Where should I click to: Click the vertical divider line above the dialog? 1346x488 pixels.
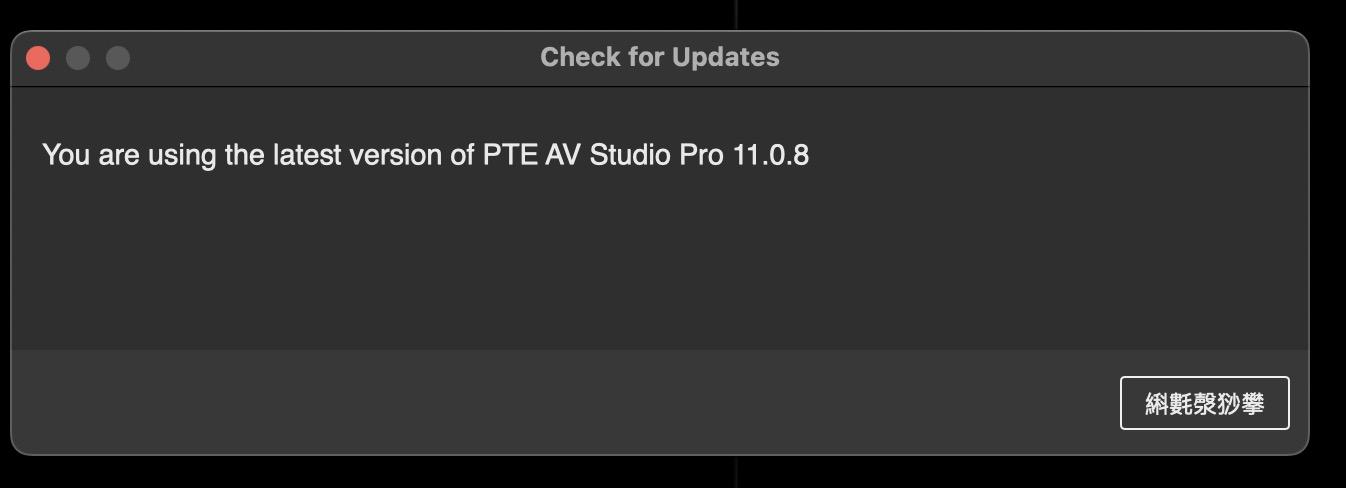pyautogui.click(x=737, y=13)
